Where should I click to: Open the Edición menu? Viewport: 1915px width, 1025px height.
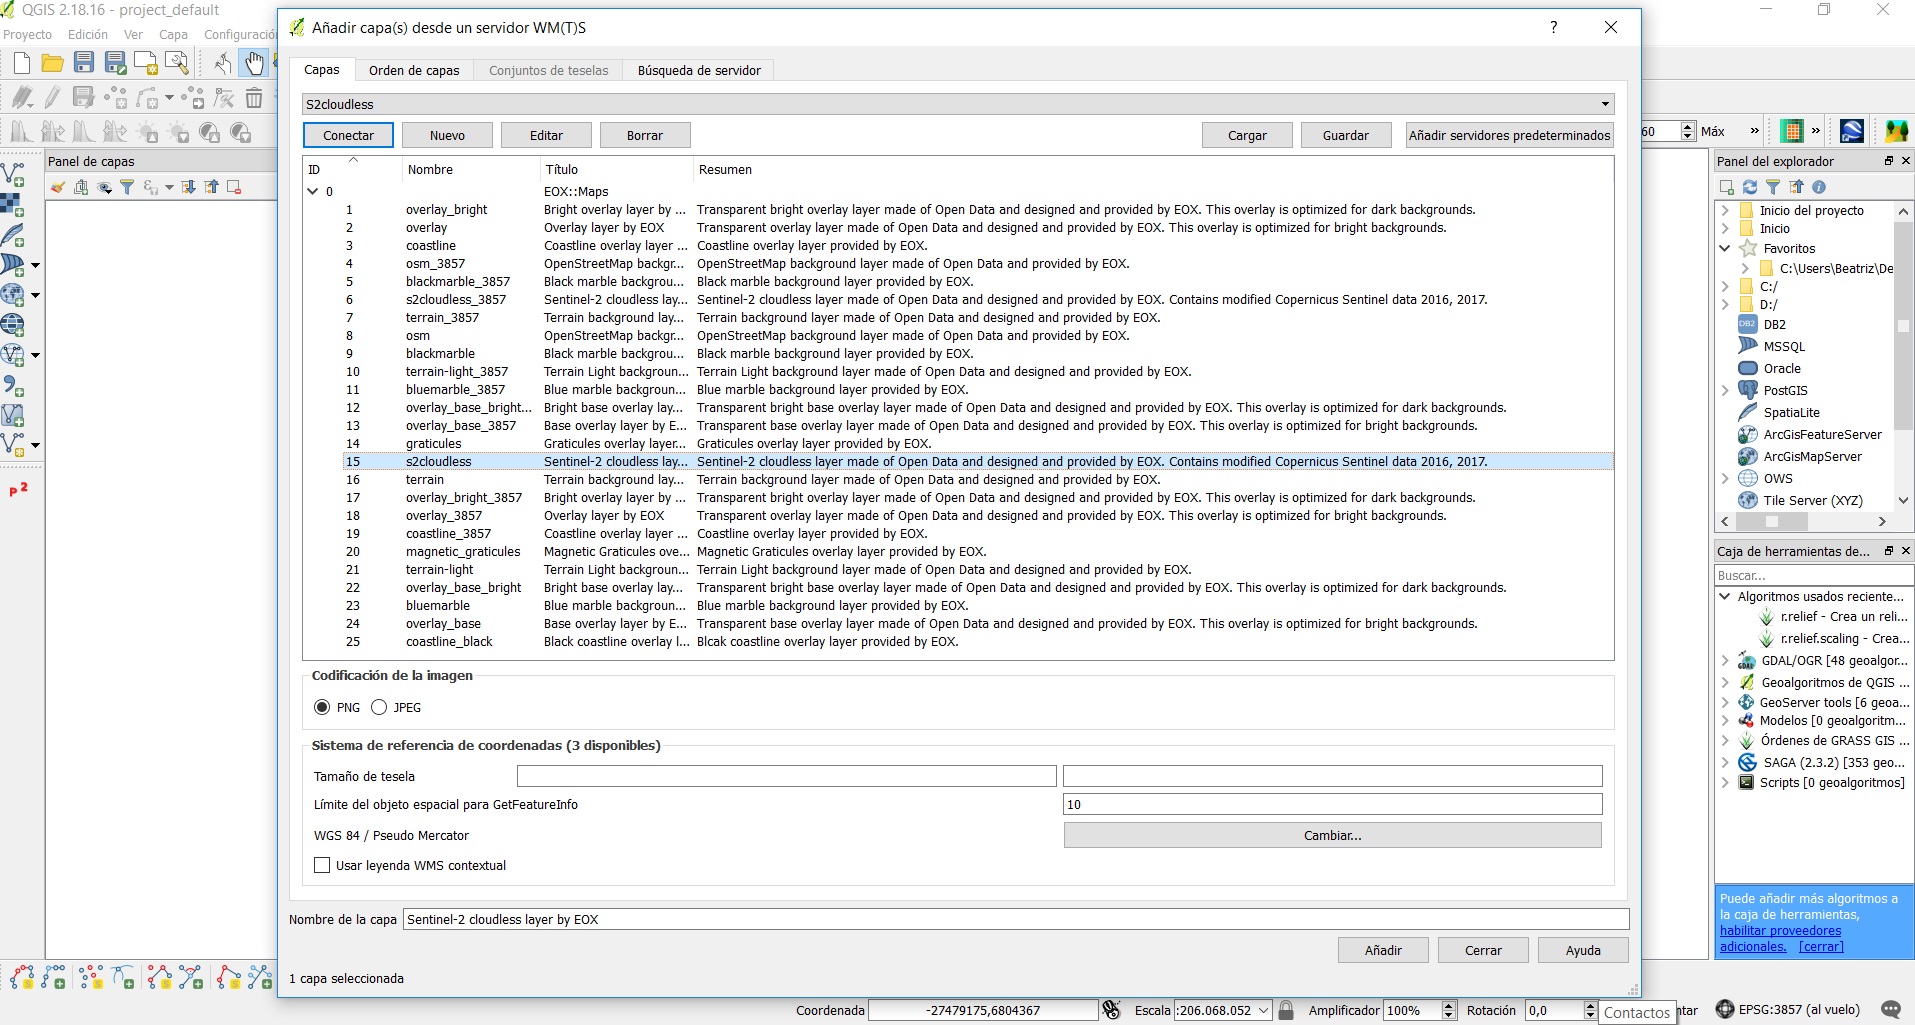pyautogui.click(x=88, y=34)
